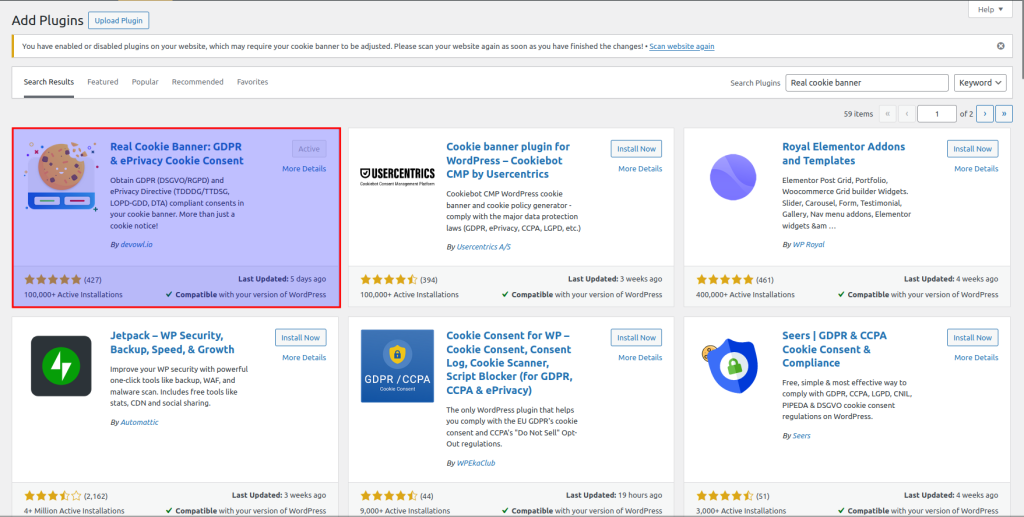Expand the Help panel

point(990,9)
